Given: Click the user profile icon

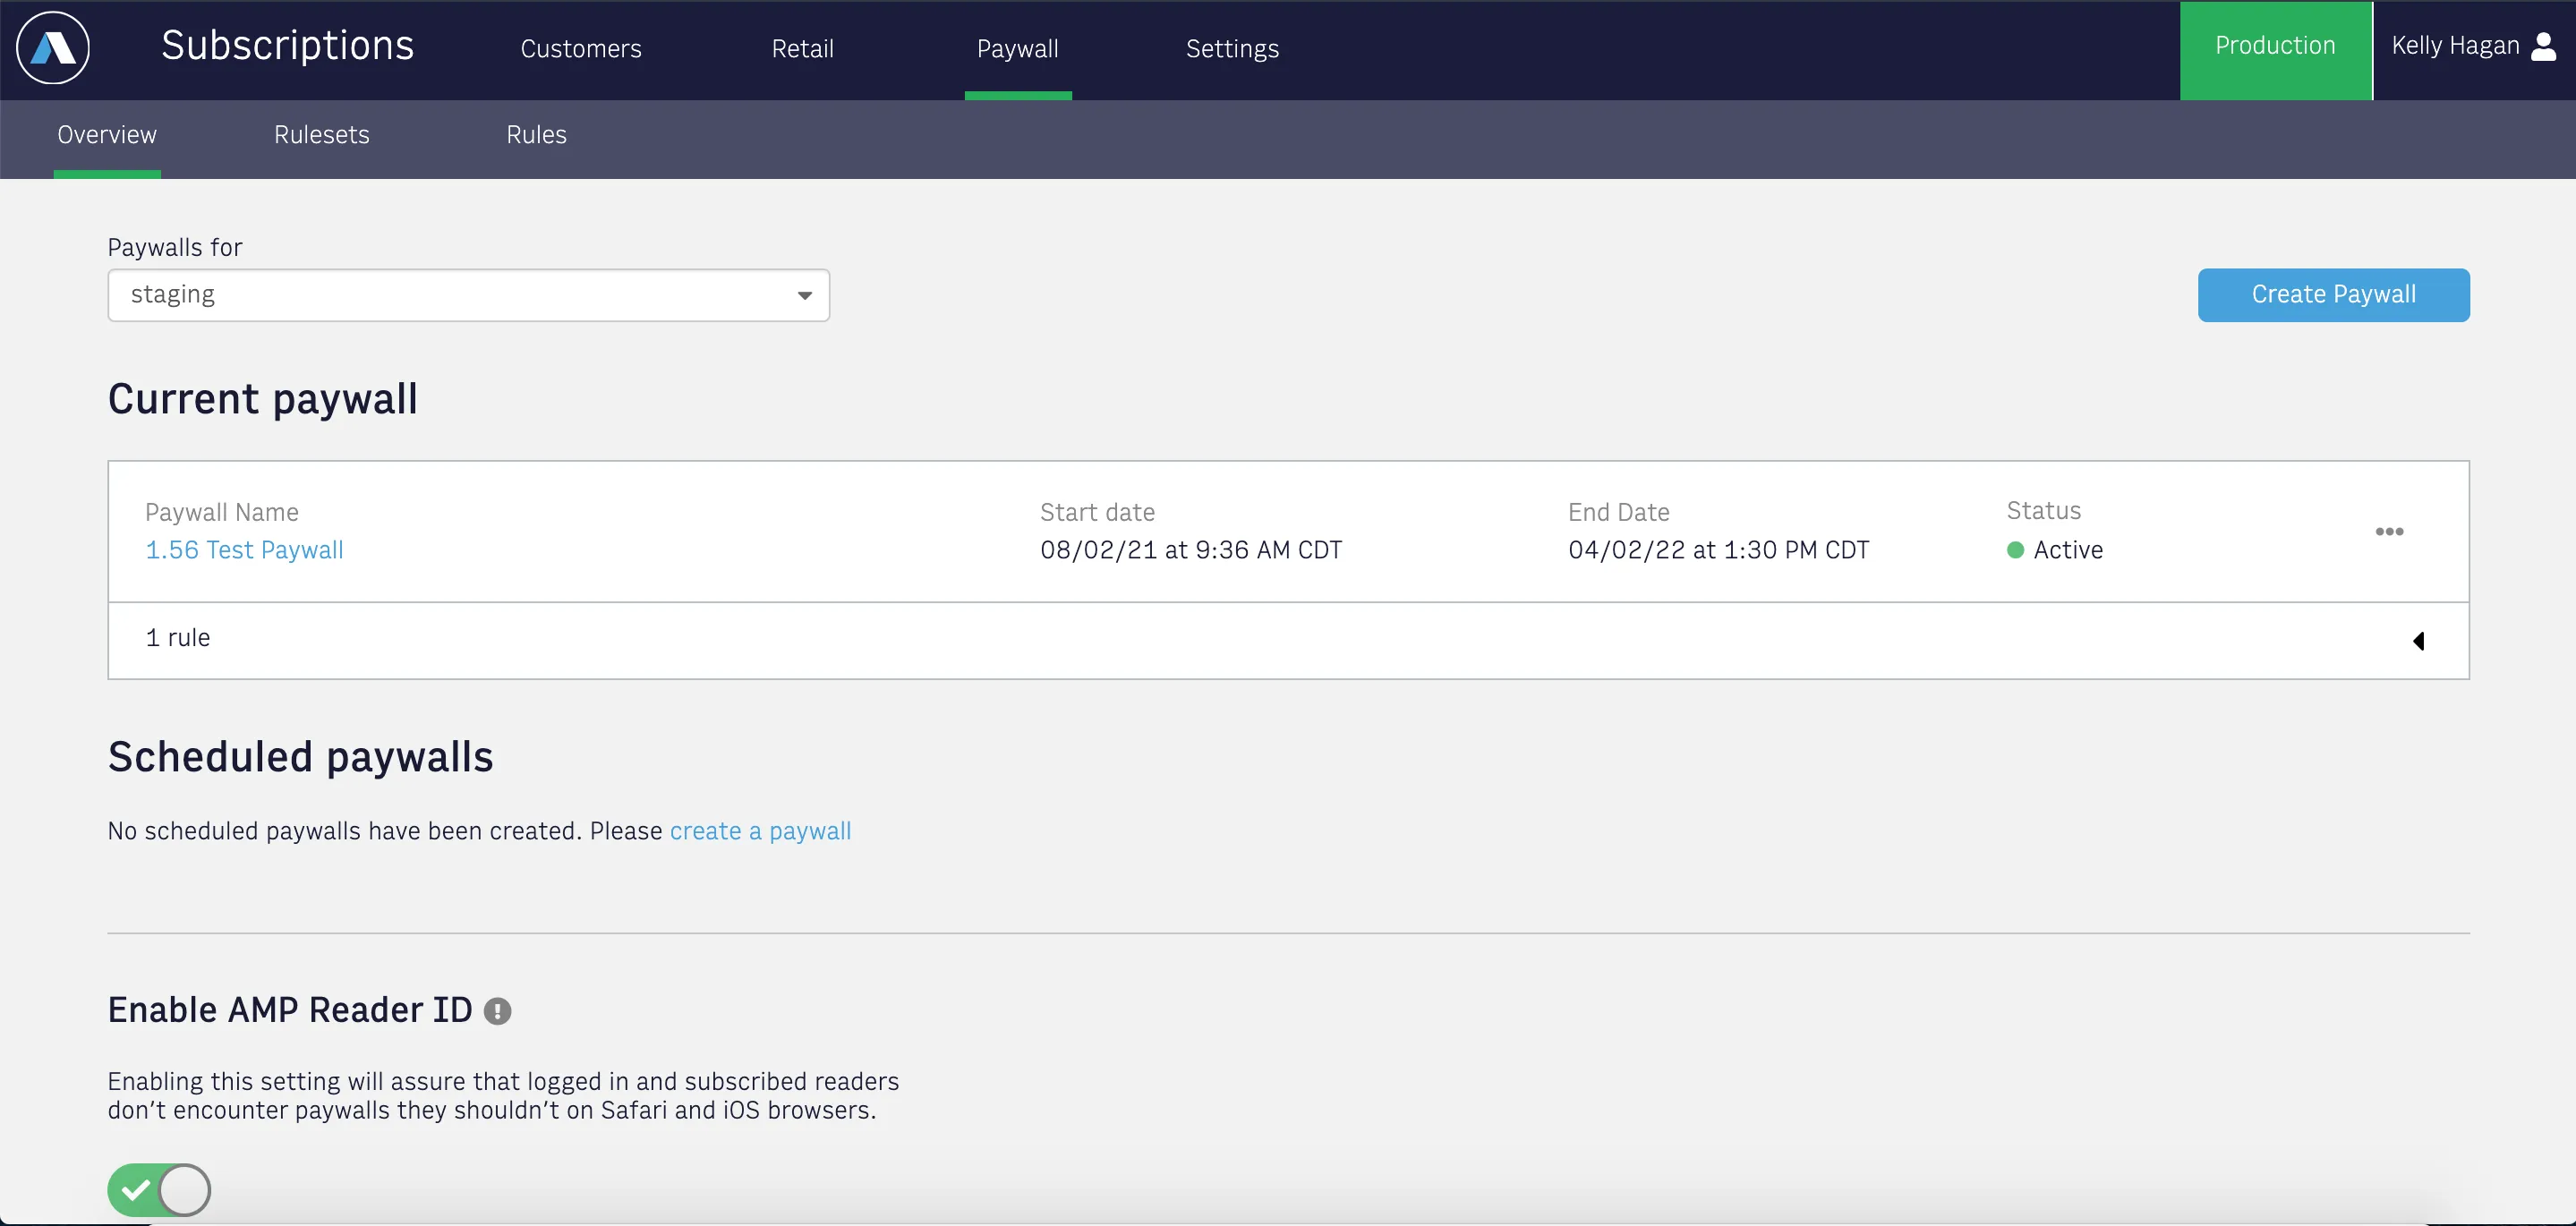Looking at the screenshot, I should point(2543,46).
